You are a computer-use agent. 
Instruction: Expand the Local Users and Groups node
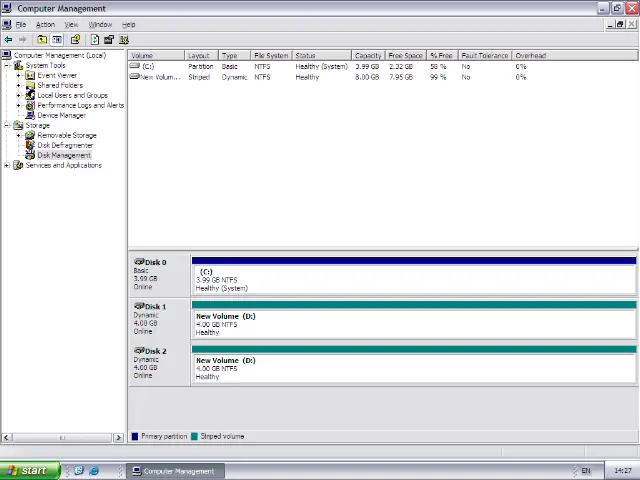click(x=18, y=96)
